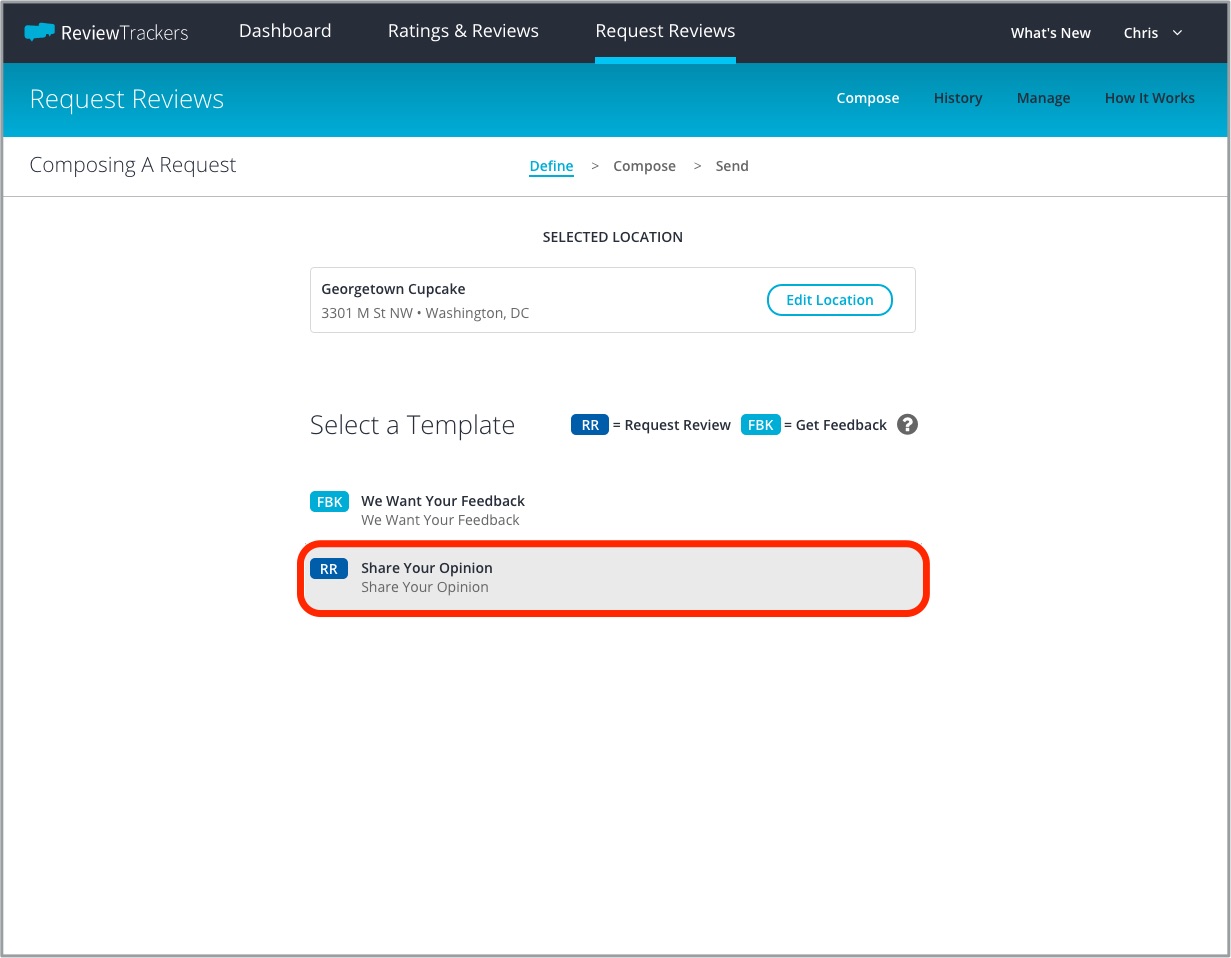Choose We Want Your Feedback template title
The width and height of the screenshot is (1231, 958).
pyautogui.click(x=443, y=501)
